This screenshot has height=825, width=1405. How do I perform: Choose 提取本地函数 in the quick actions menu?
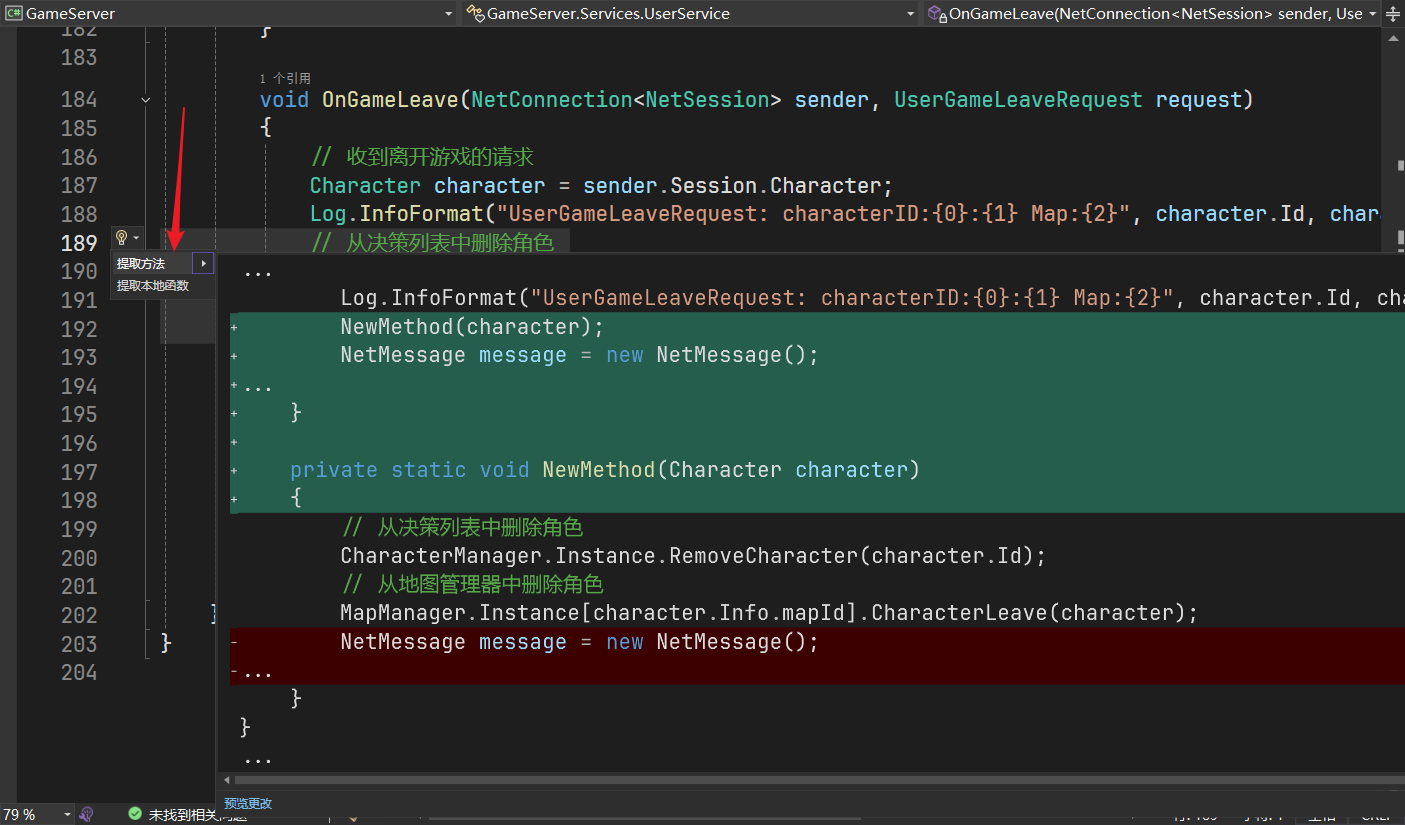[x=153, y=286]
